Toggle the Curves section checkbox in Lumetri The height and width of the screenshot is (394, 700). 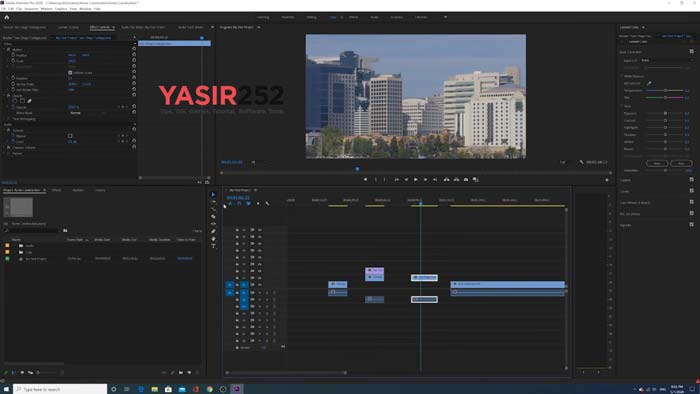pyautogui.click(x=692, y=191)
